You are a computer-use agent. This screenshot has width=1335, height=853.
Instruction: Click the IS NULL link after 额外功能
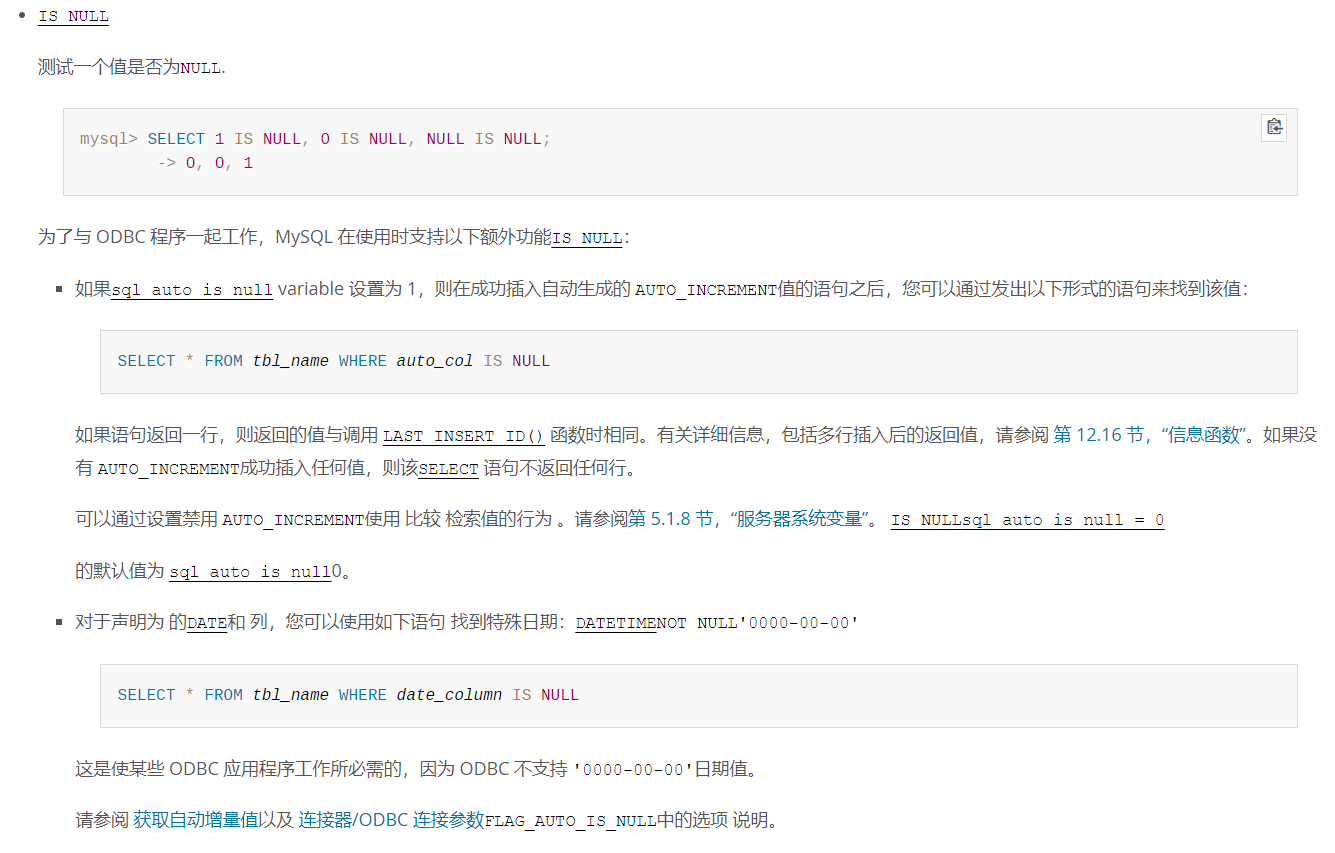(587, 239)
